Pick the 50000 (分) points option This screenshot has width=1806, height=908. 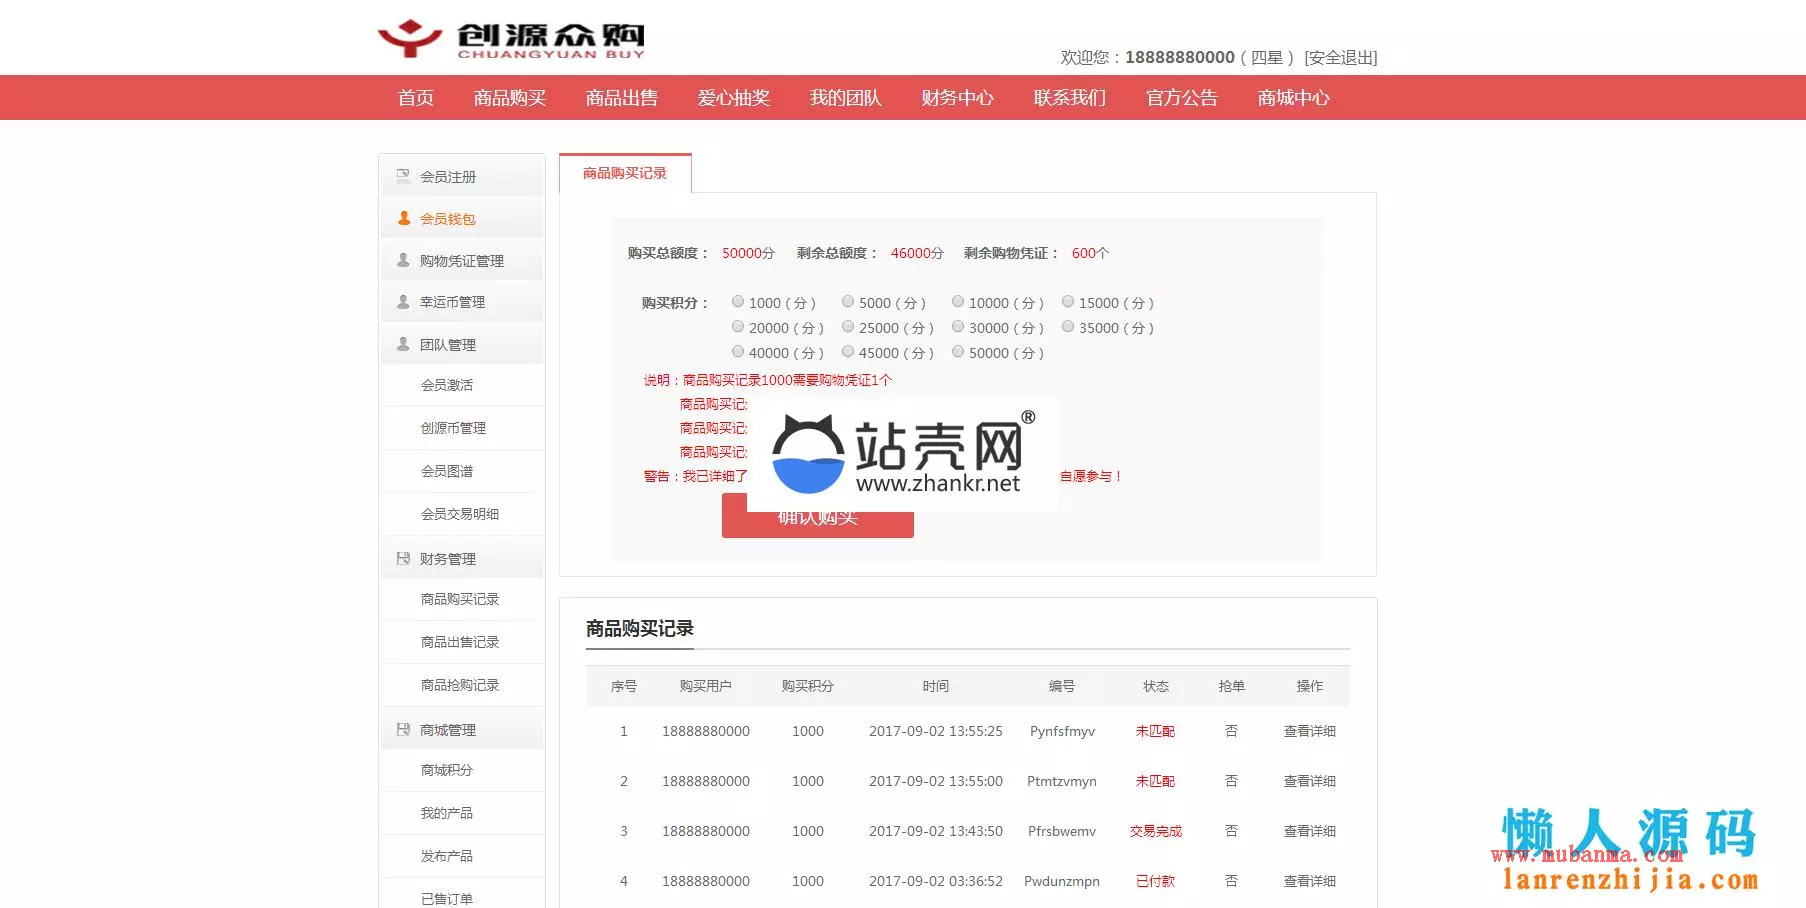(x=958, y=352)
